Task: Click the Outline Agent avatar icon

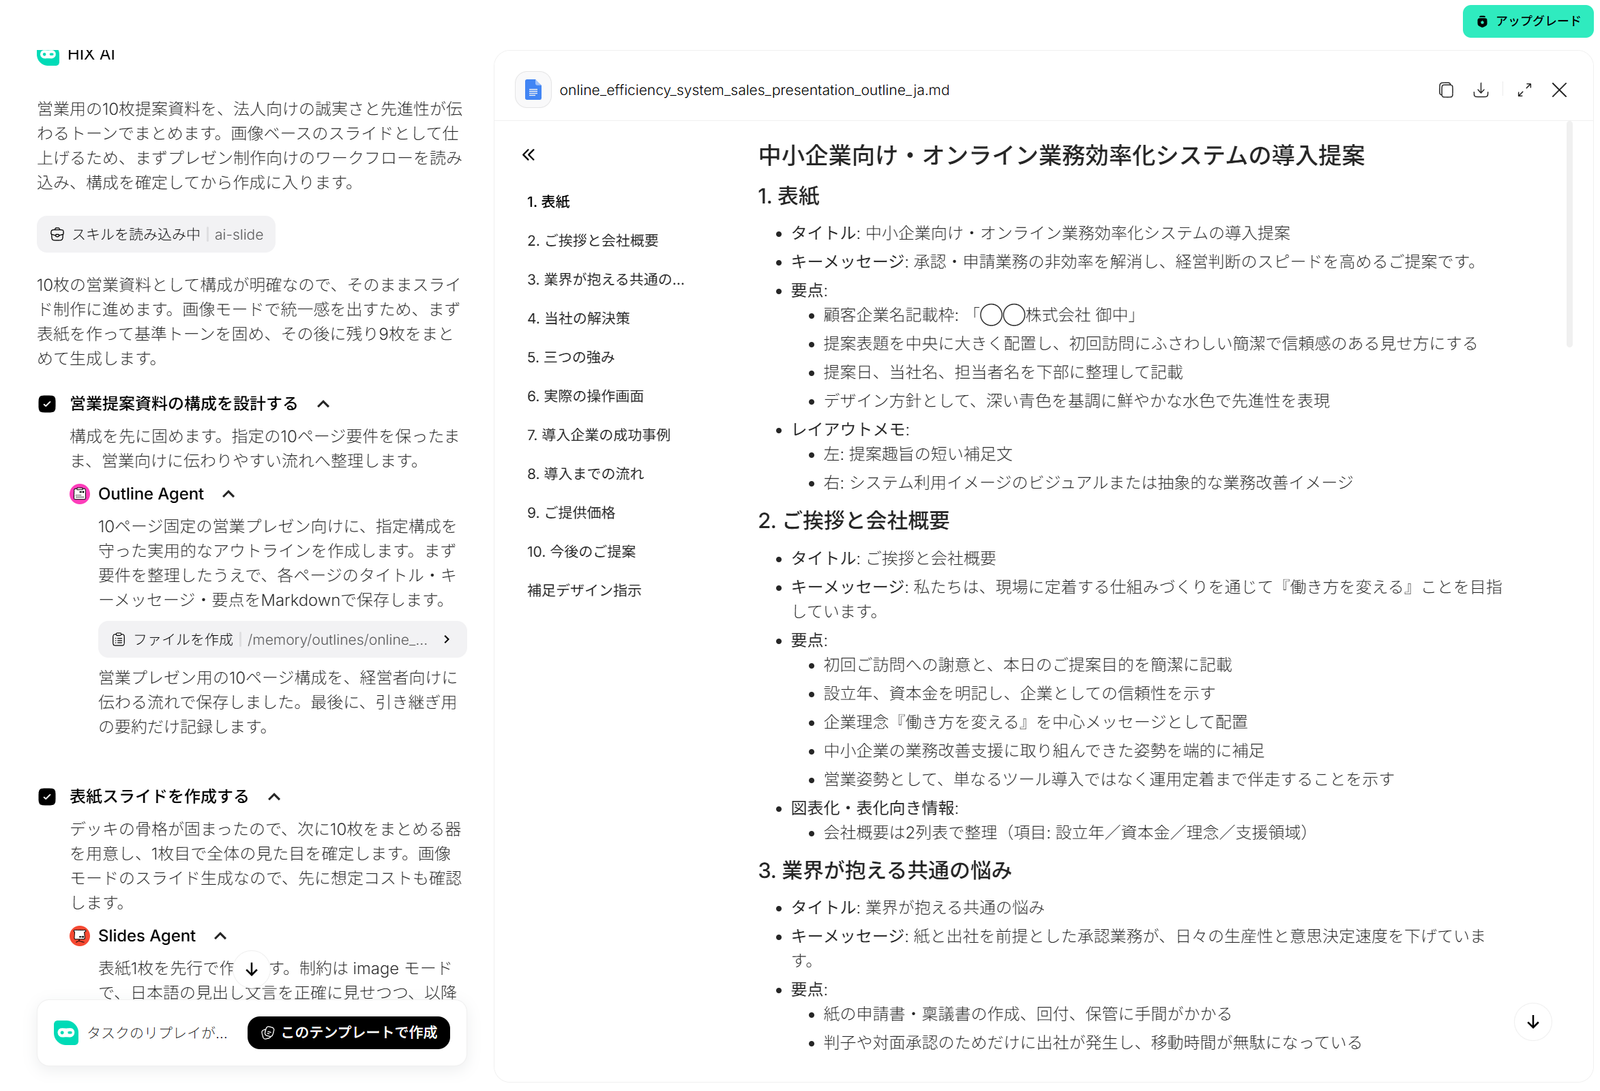Action: click(80, 494)
